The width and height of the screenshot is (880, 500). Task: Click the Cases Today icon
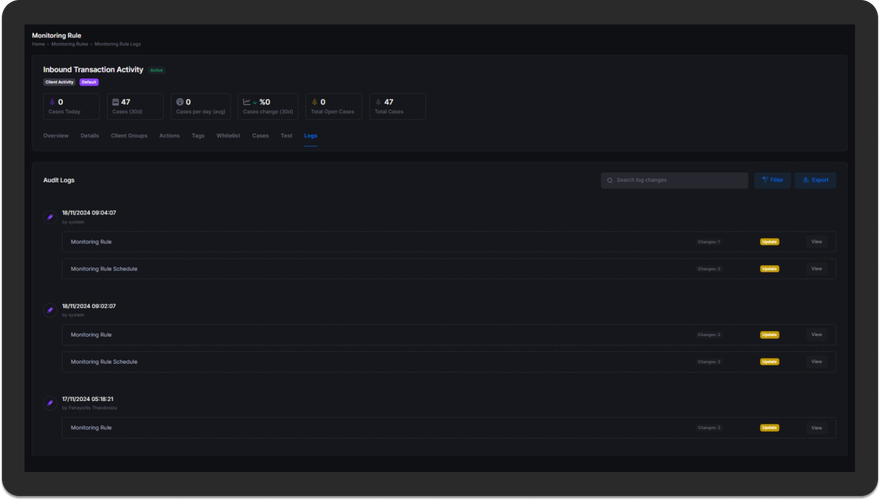coord(52,102)
